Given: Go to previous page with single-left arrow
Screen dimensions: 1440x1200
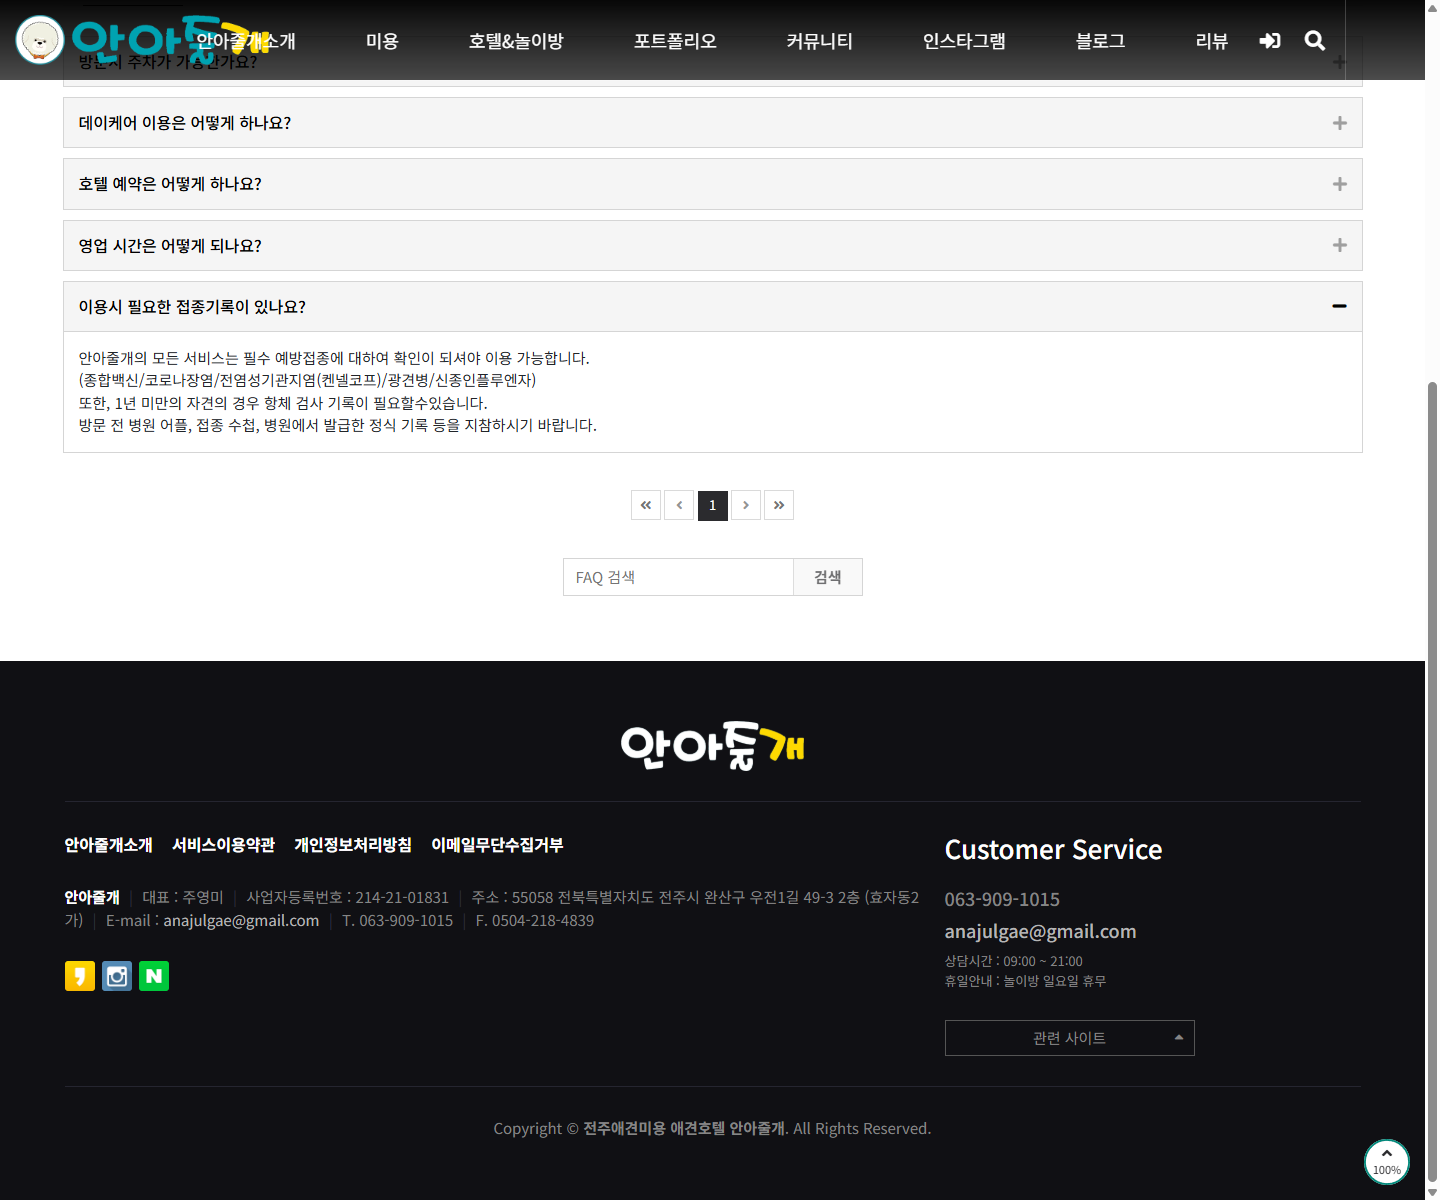Looking at the screenshot, I should point(679,505).
